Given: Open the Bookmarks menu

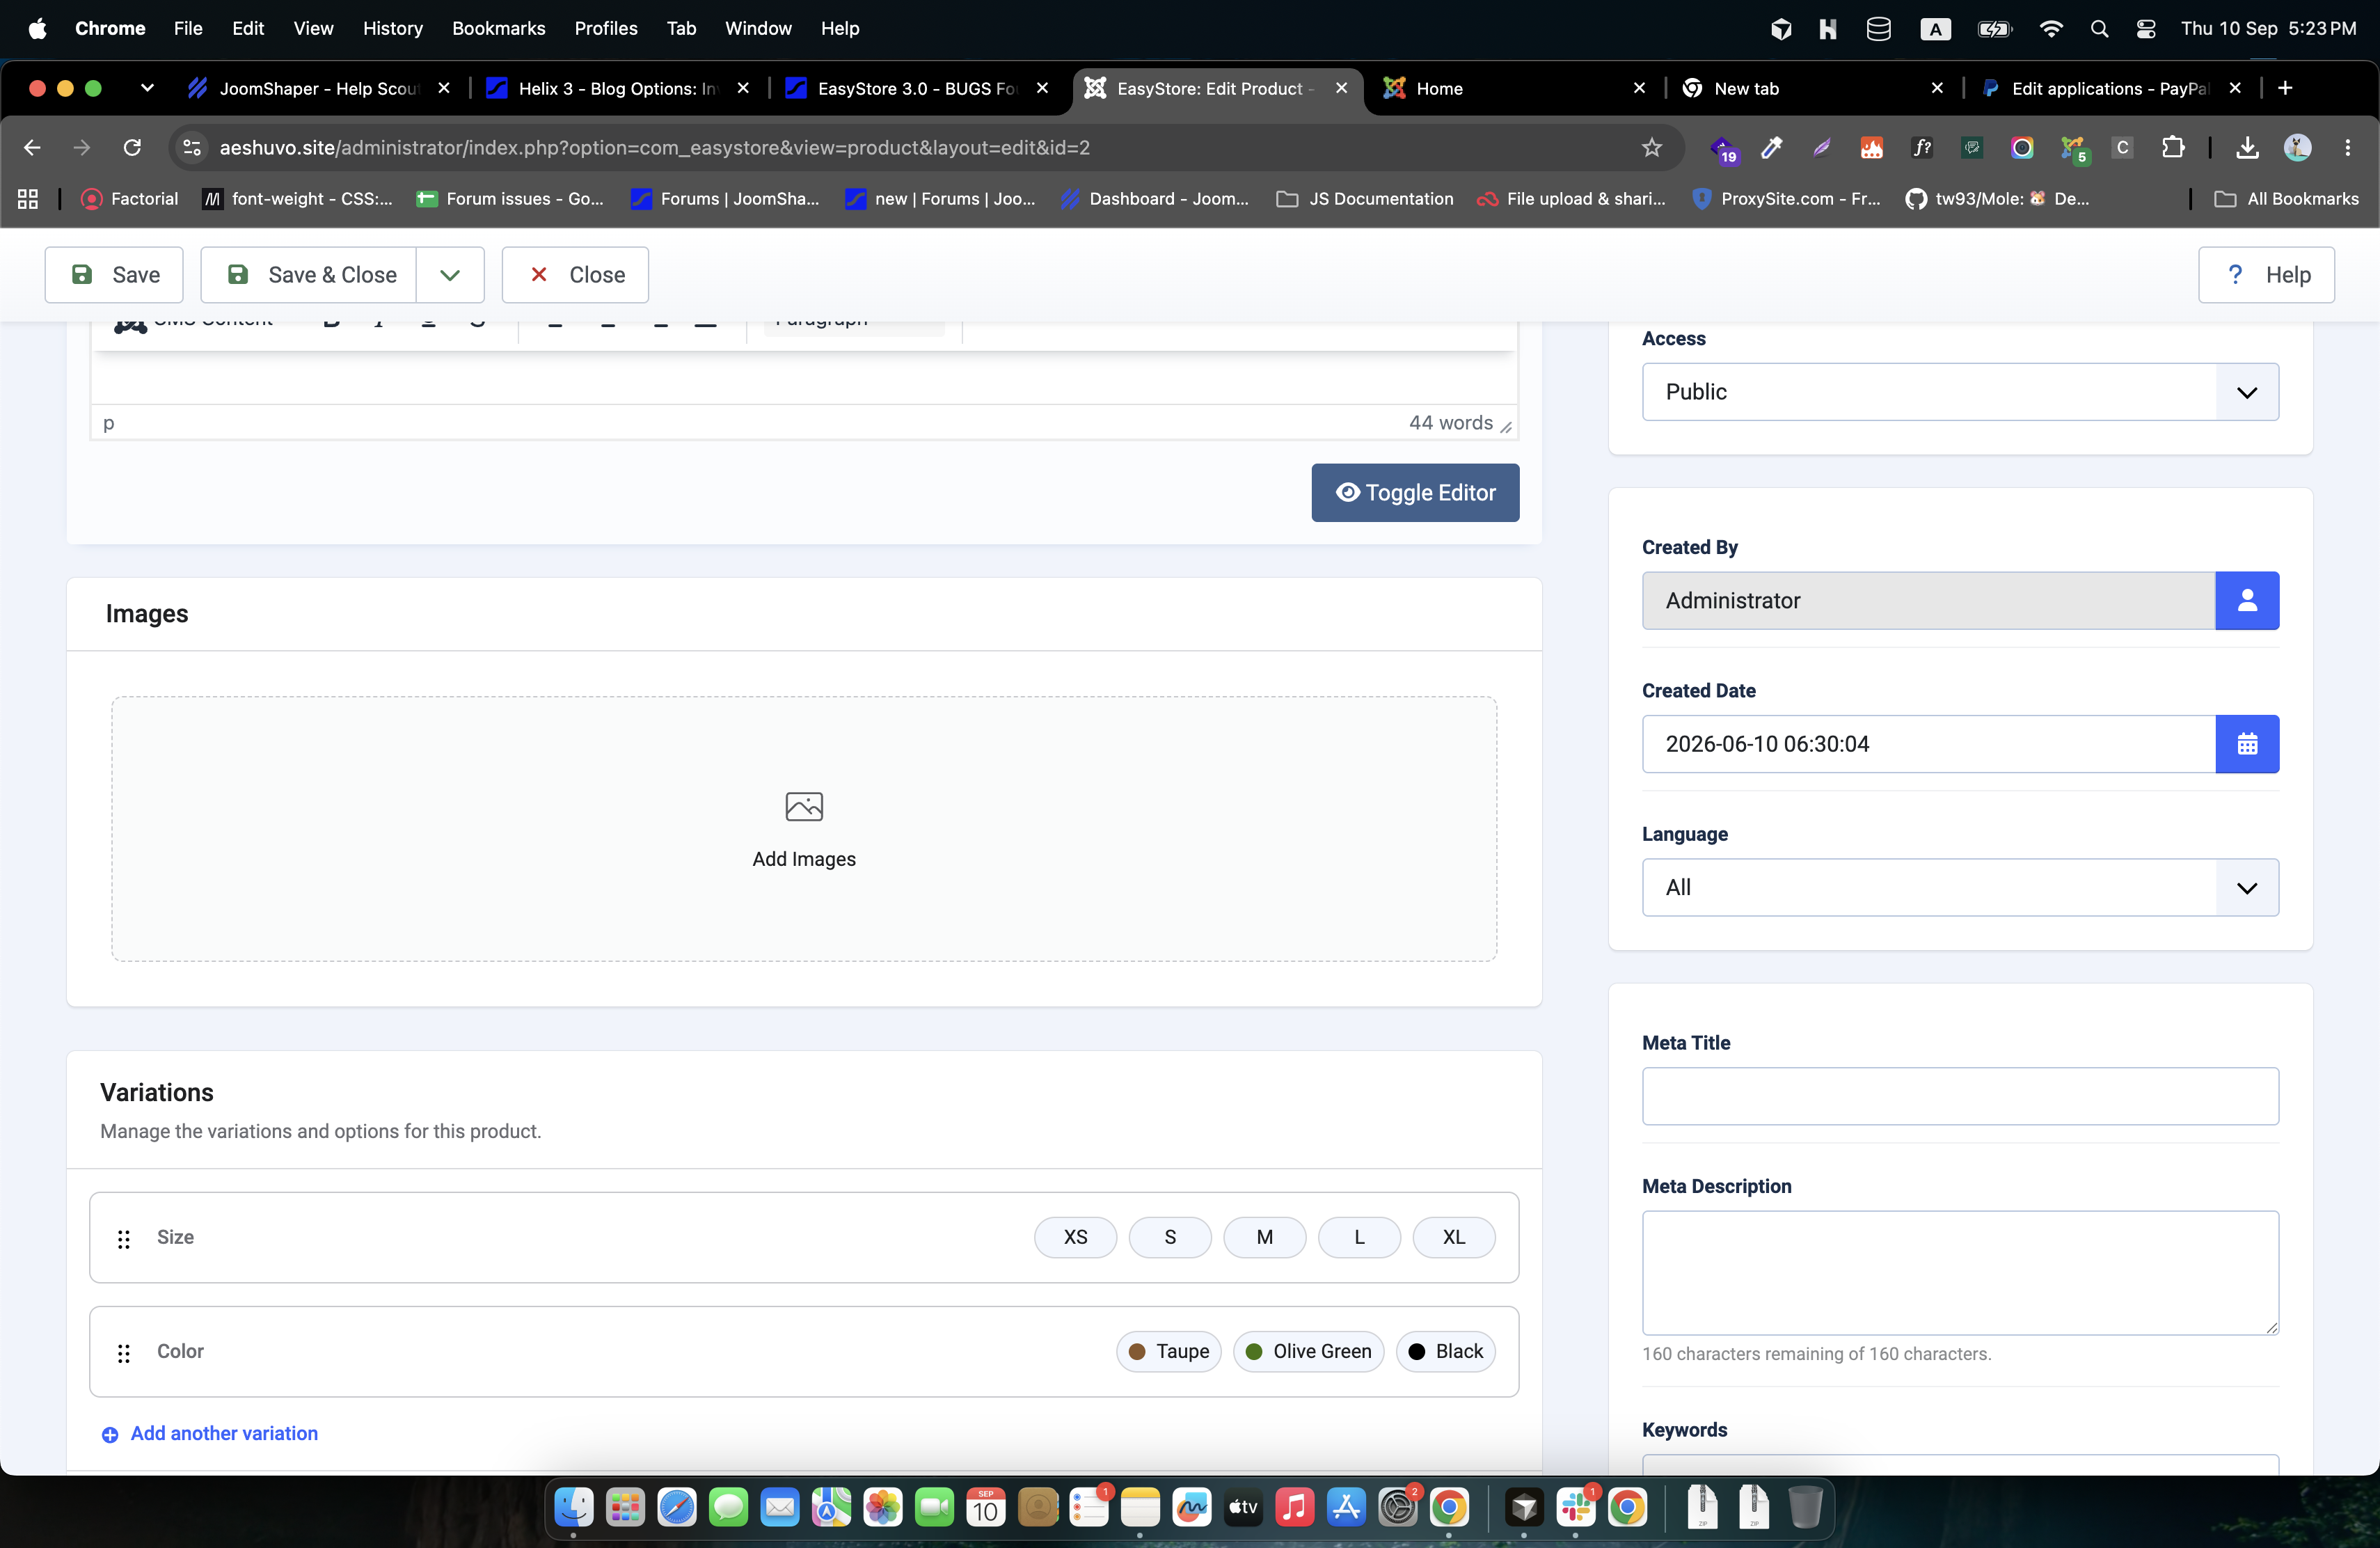Looking at the screenshot, I should [498, 29].
